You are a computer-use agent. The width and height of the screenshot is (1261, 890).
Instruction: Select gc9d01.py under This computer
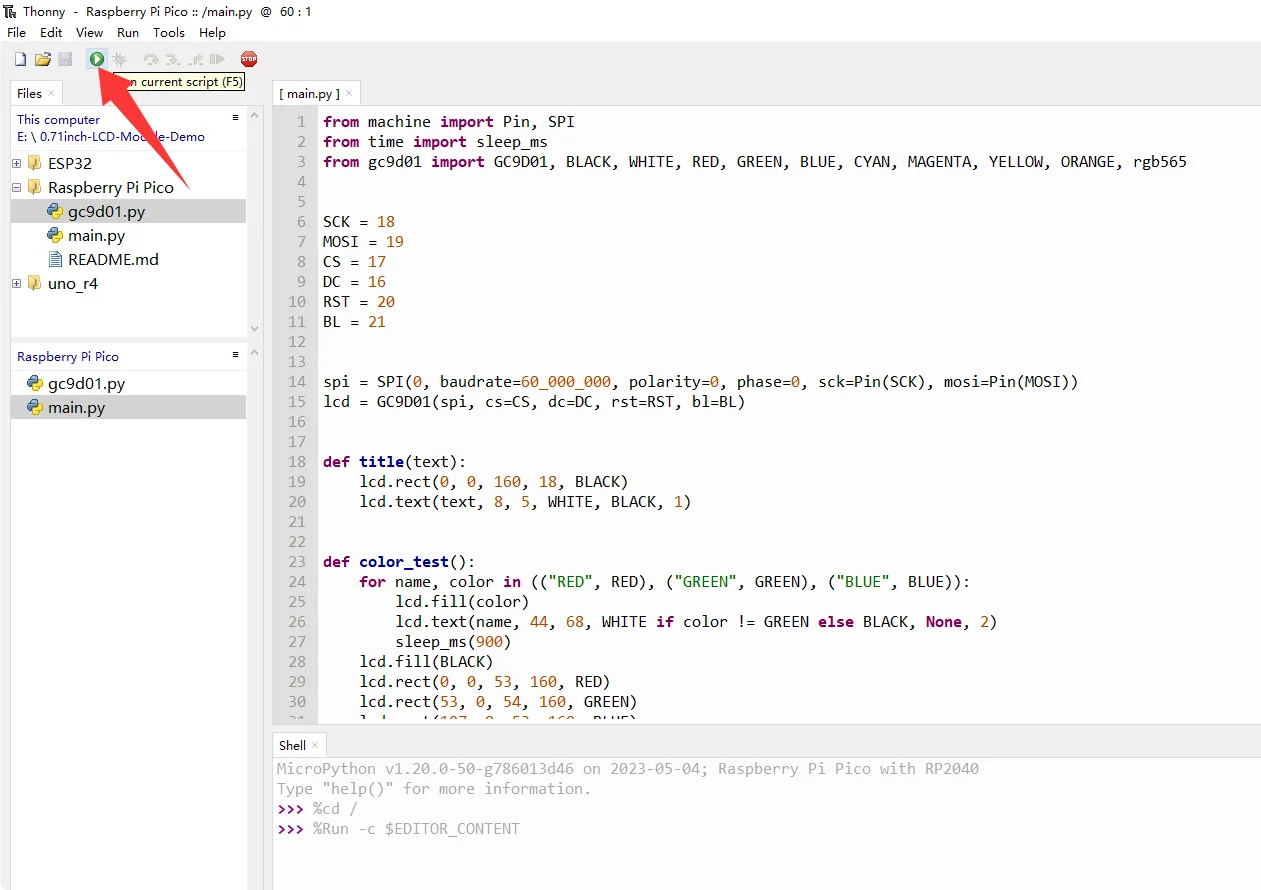tap(128, 211)
